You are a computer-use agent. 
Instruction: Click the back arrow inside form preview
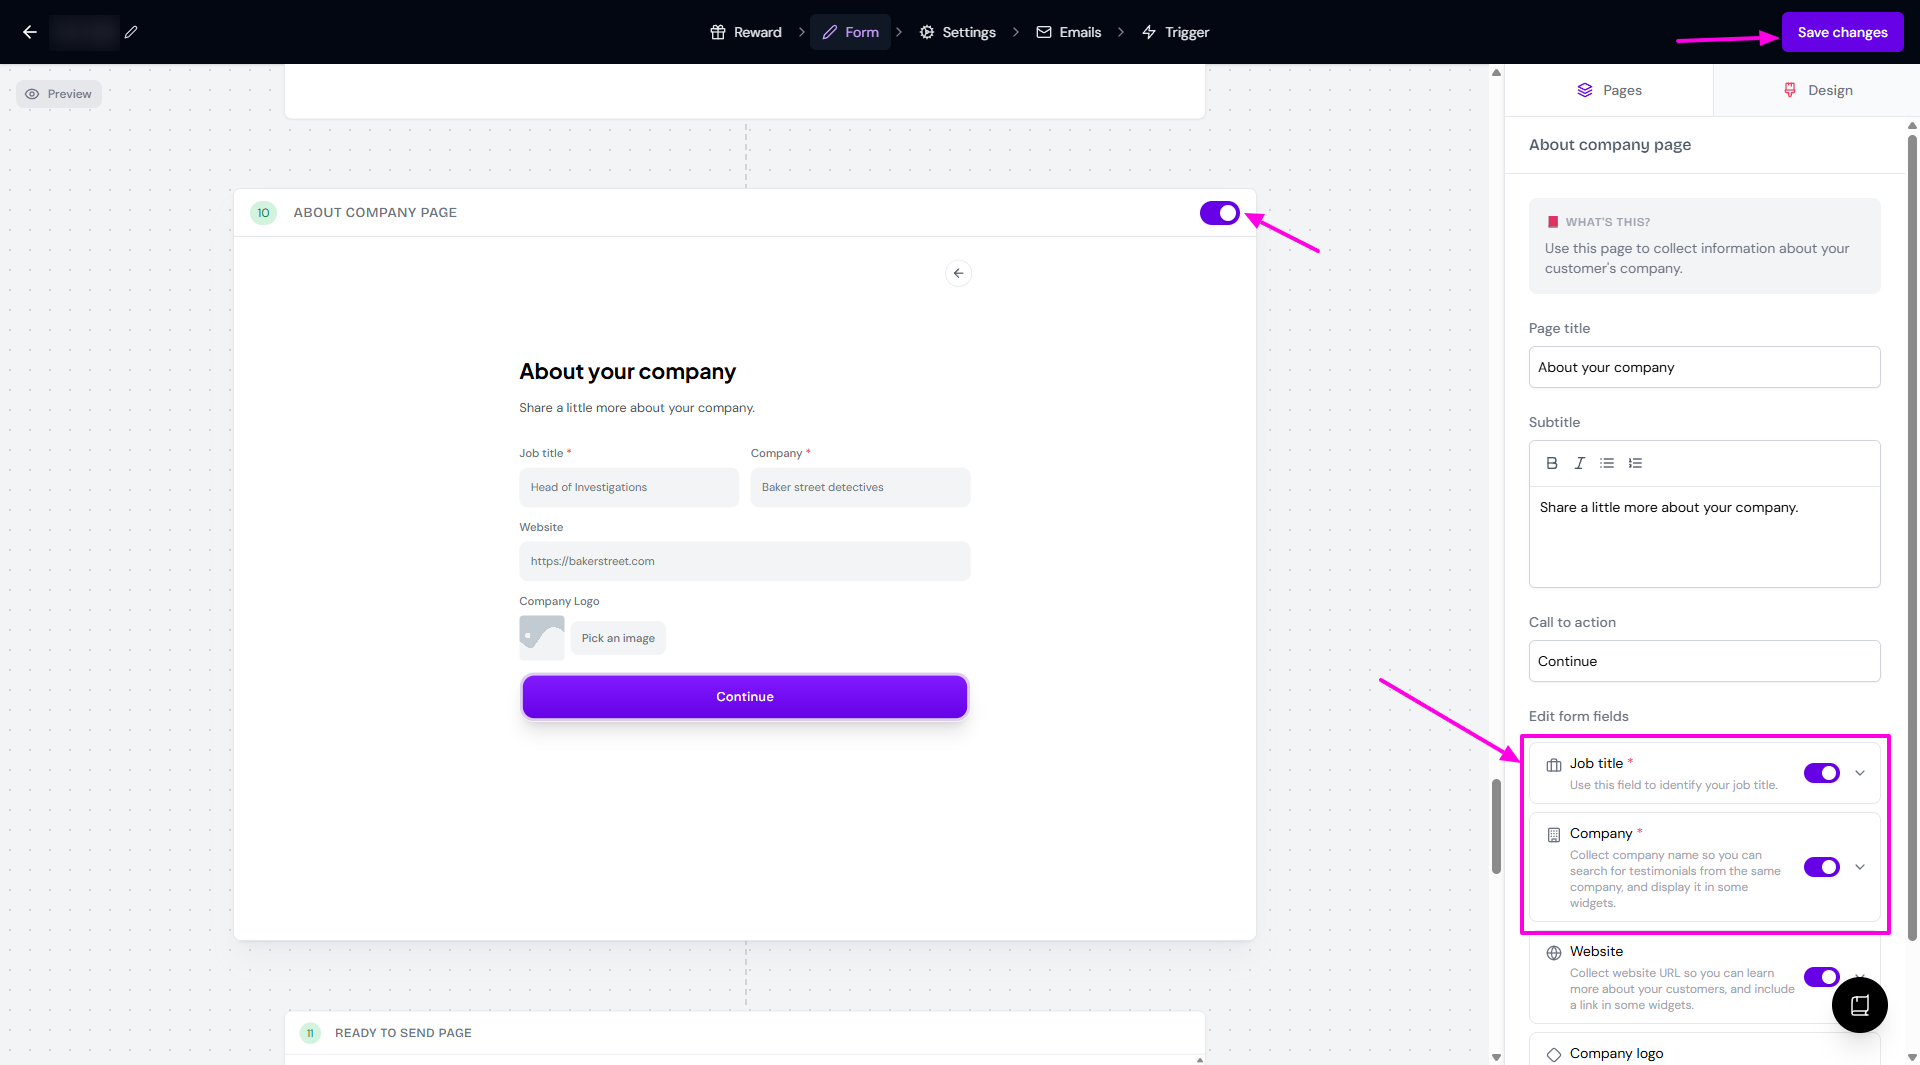[x=958, y=273]
